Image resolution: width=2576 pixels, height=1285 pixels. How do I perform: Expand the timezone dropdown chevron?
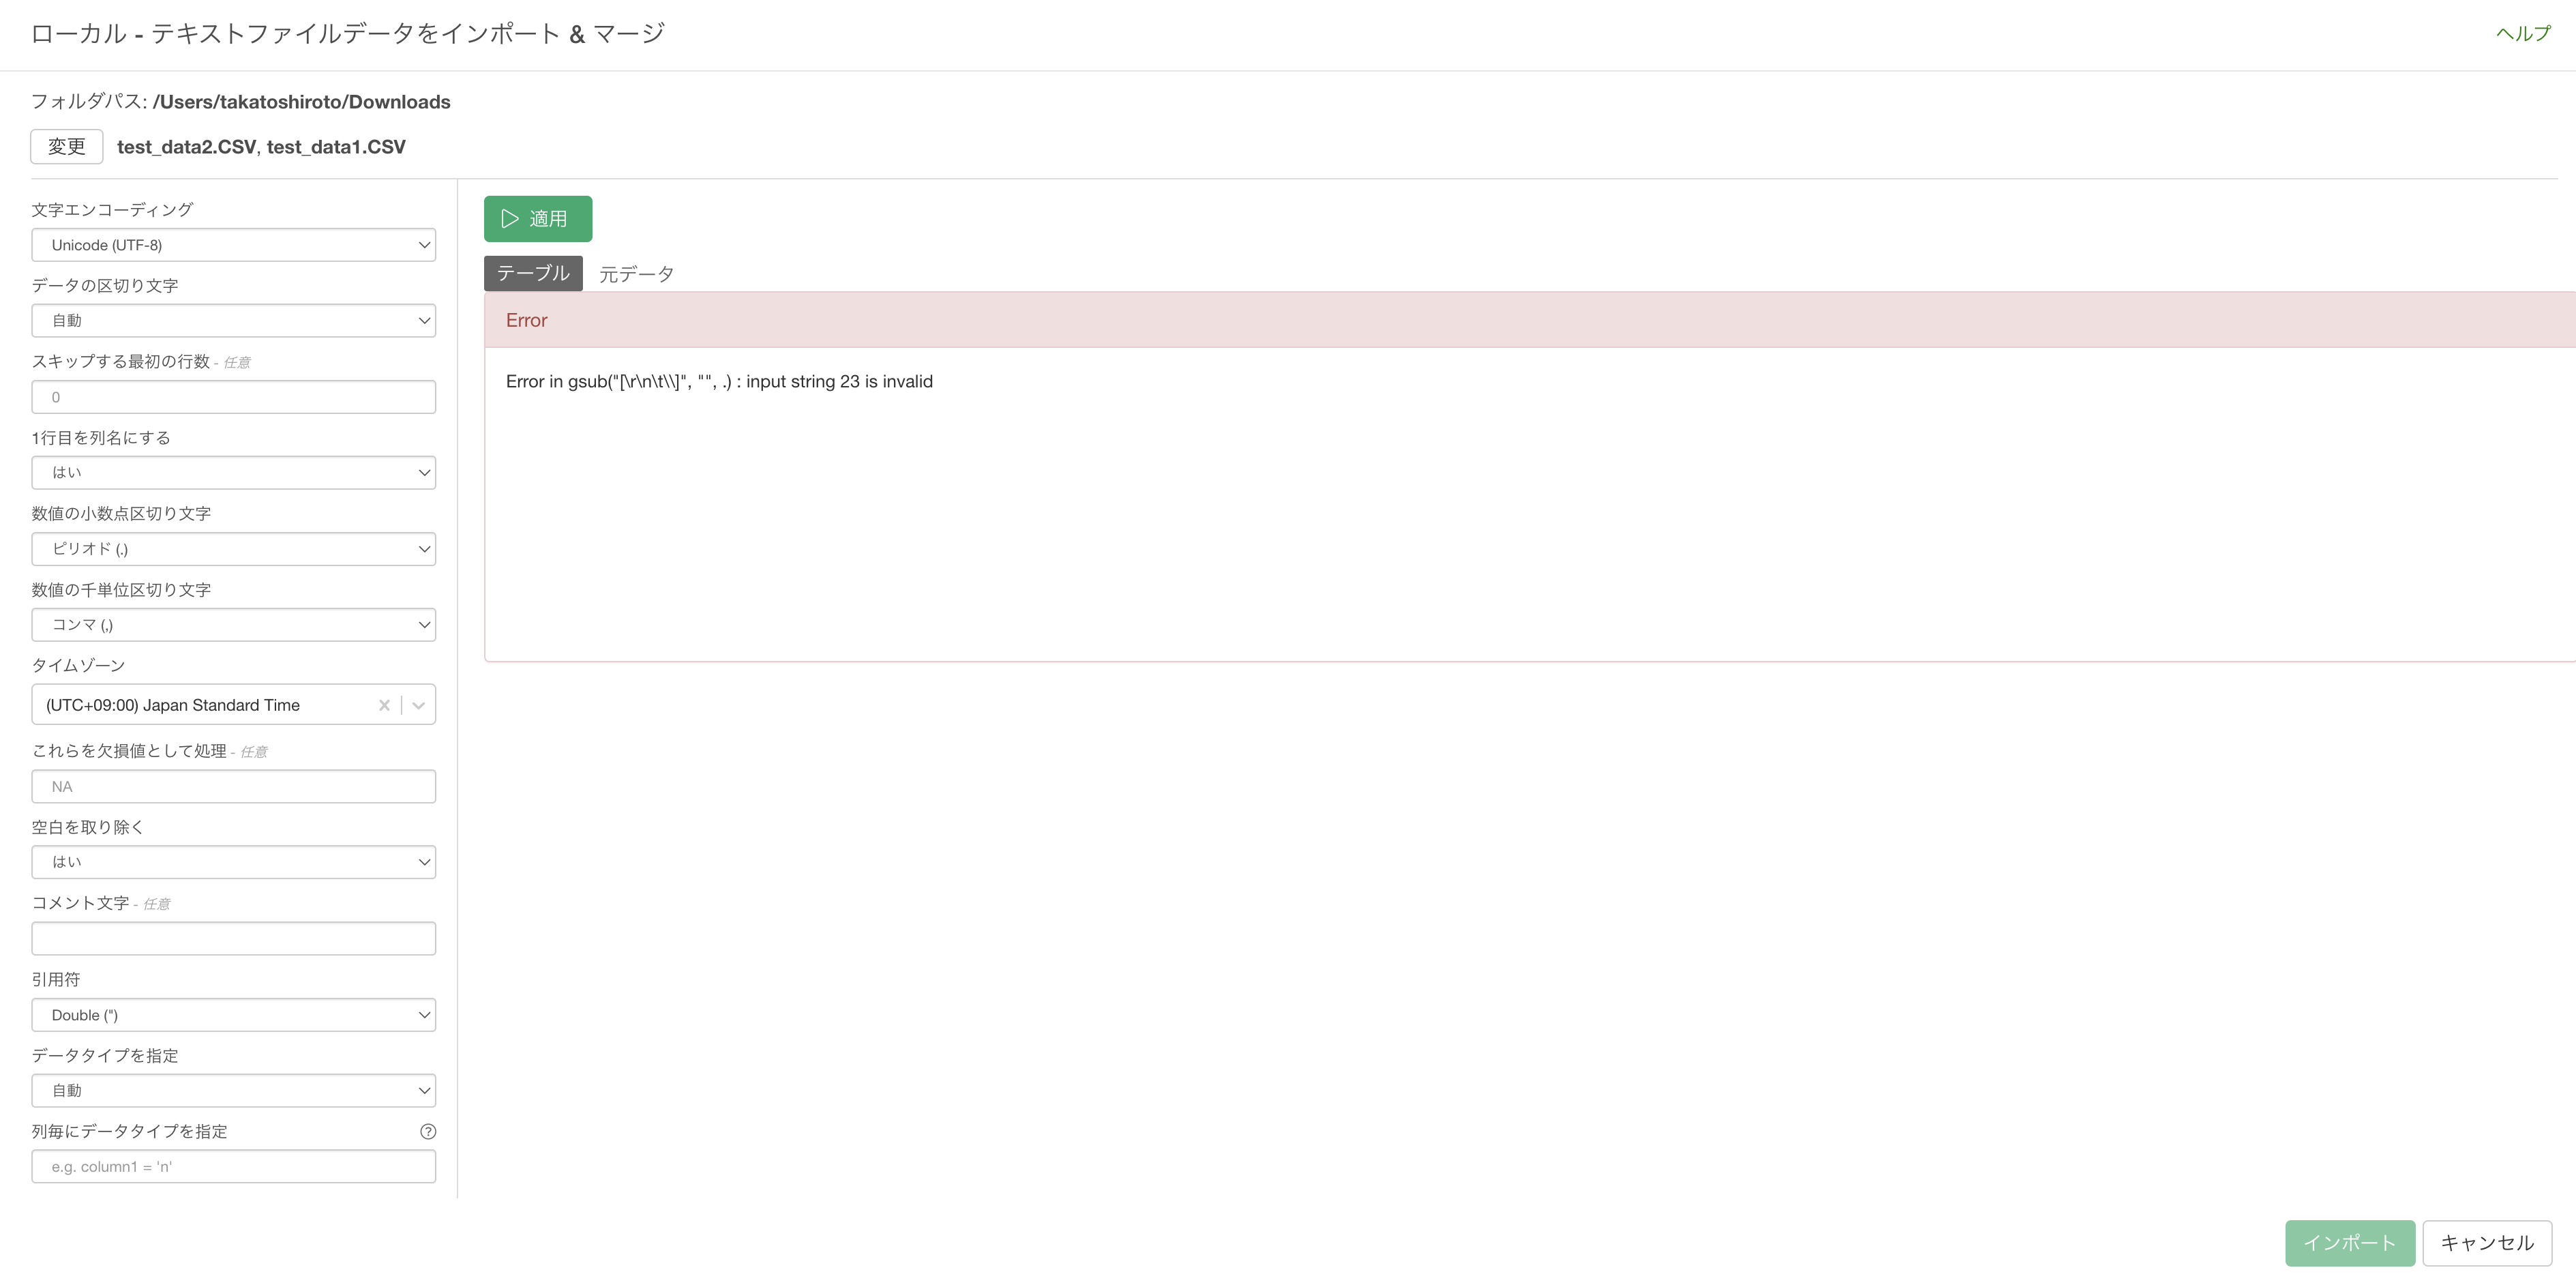tap(419, 705)
